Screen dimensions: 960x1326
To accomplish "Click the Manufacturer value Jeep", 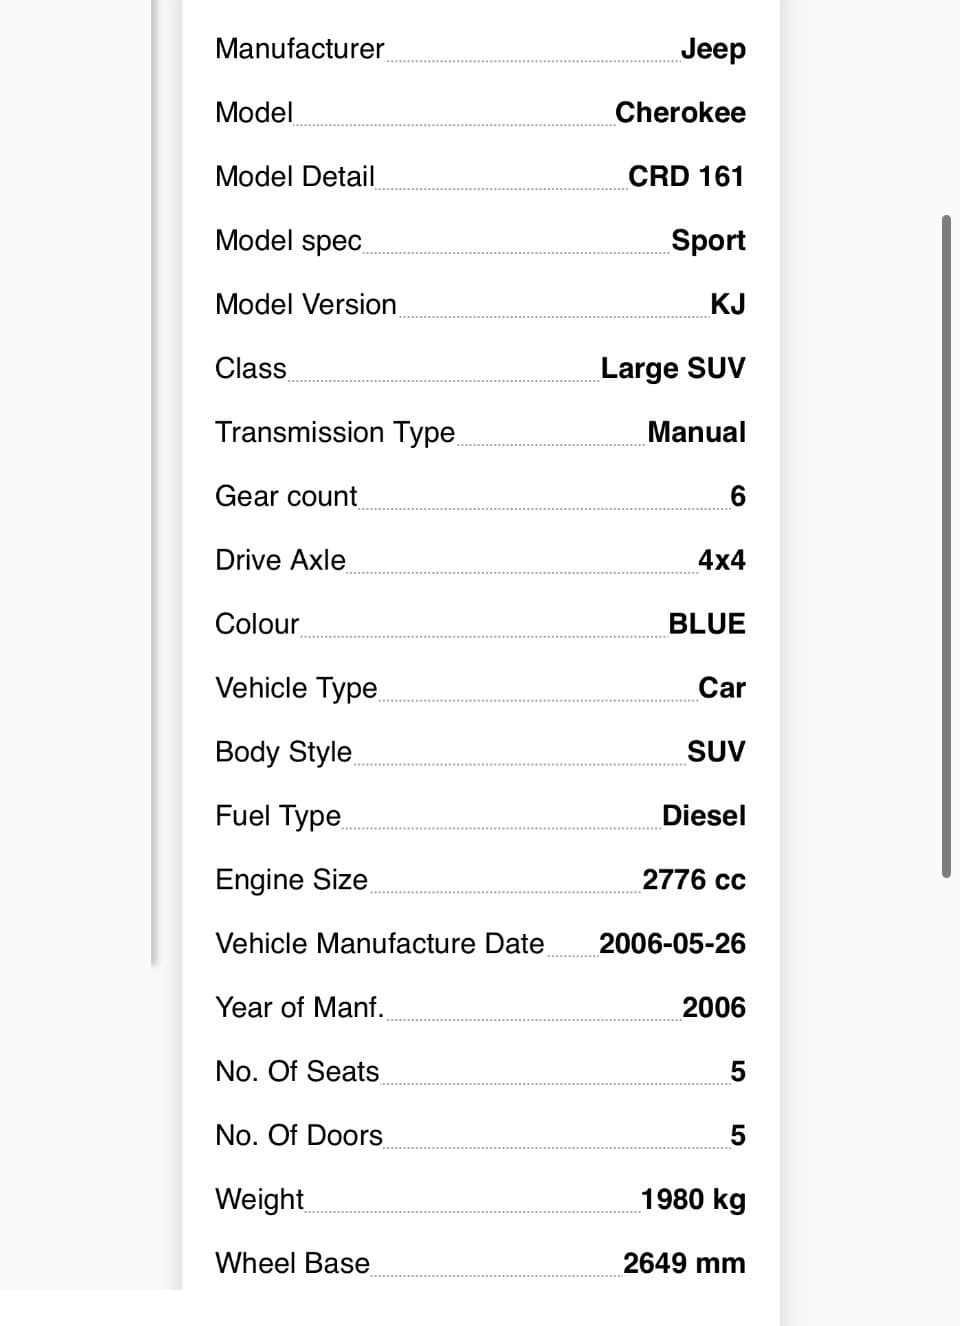I will pos(713,49).
